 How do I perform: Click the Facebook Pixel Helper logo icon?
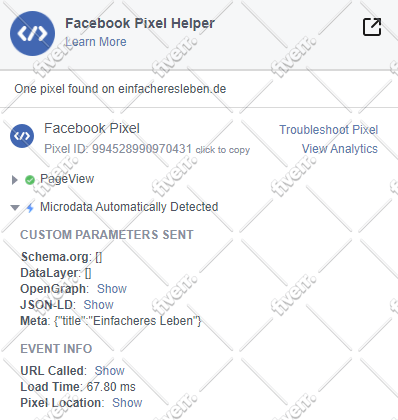pyautogui.click(x=32, y=33)
